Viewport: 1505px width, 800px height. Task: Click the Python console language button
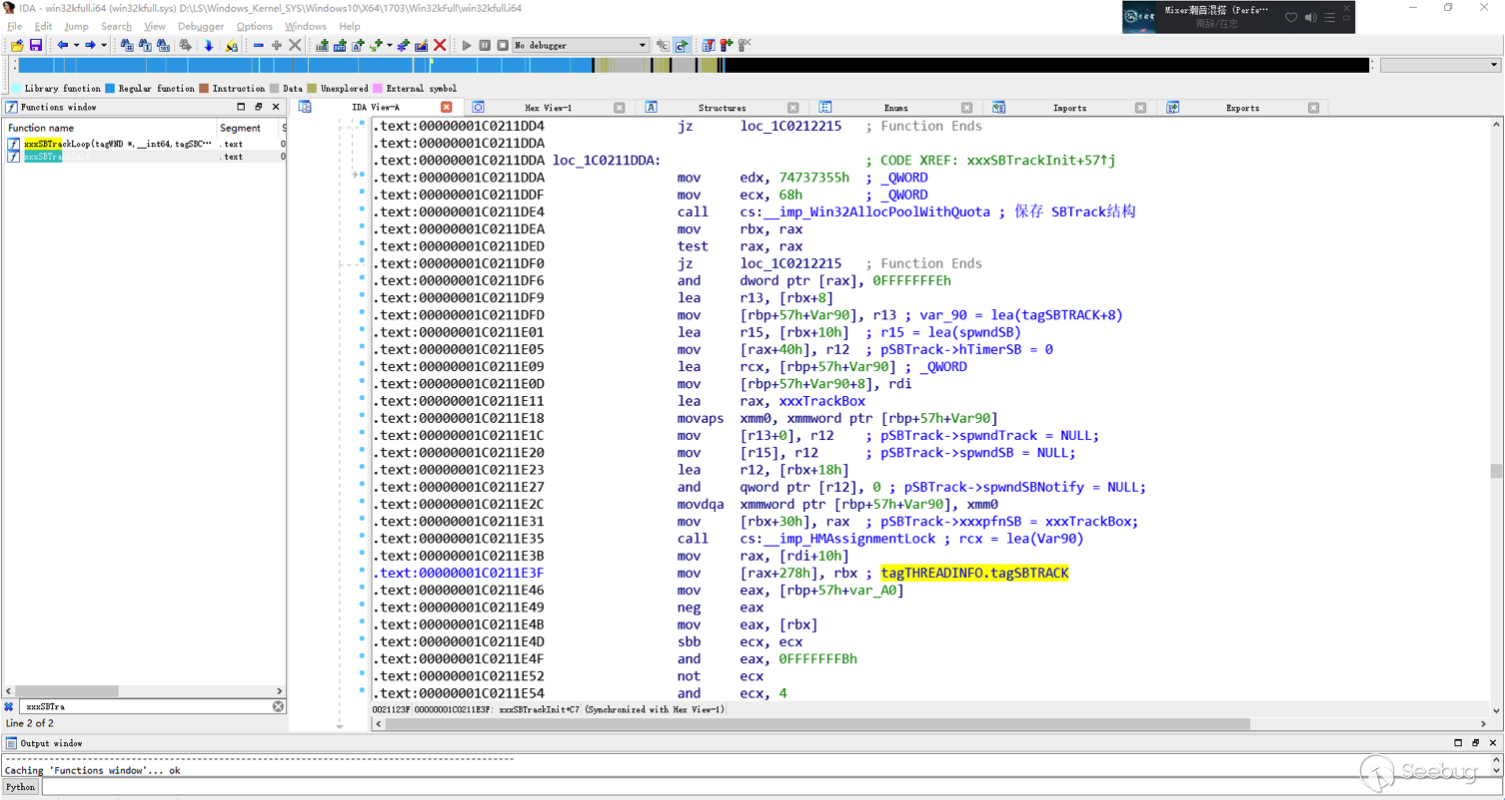pyautogui.click(x=20, y=787)
